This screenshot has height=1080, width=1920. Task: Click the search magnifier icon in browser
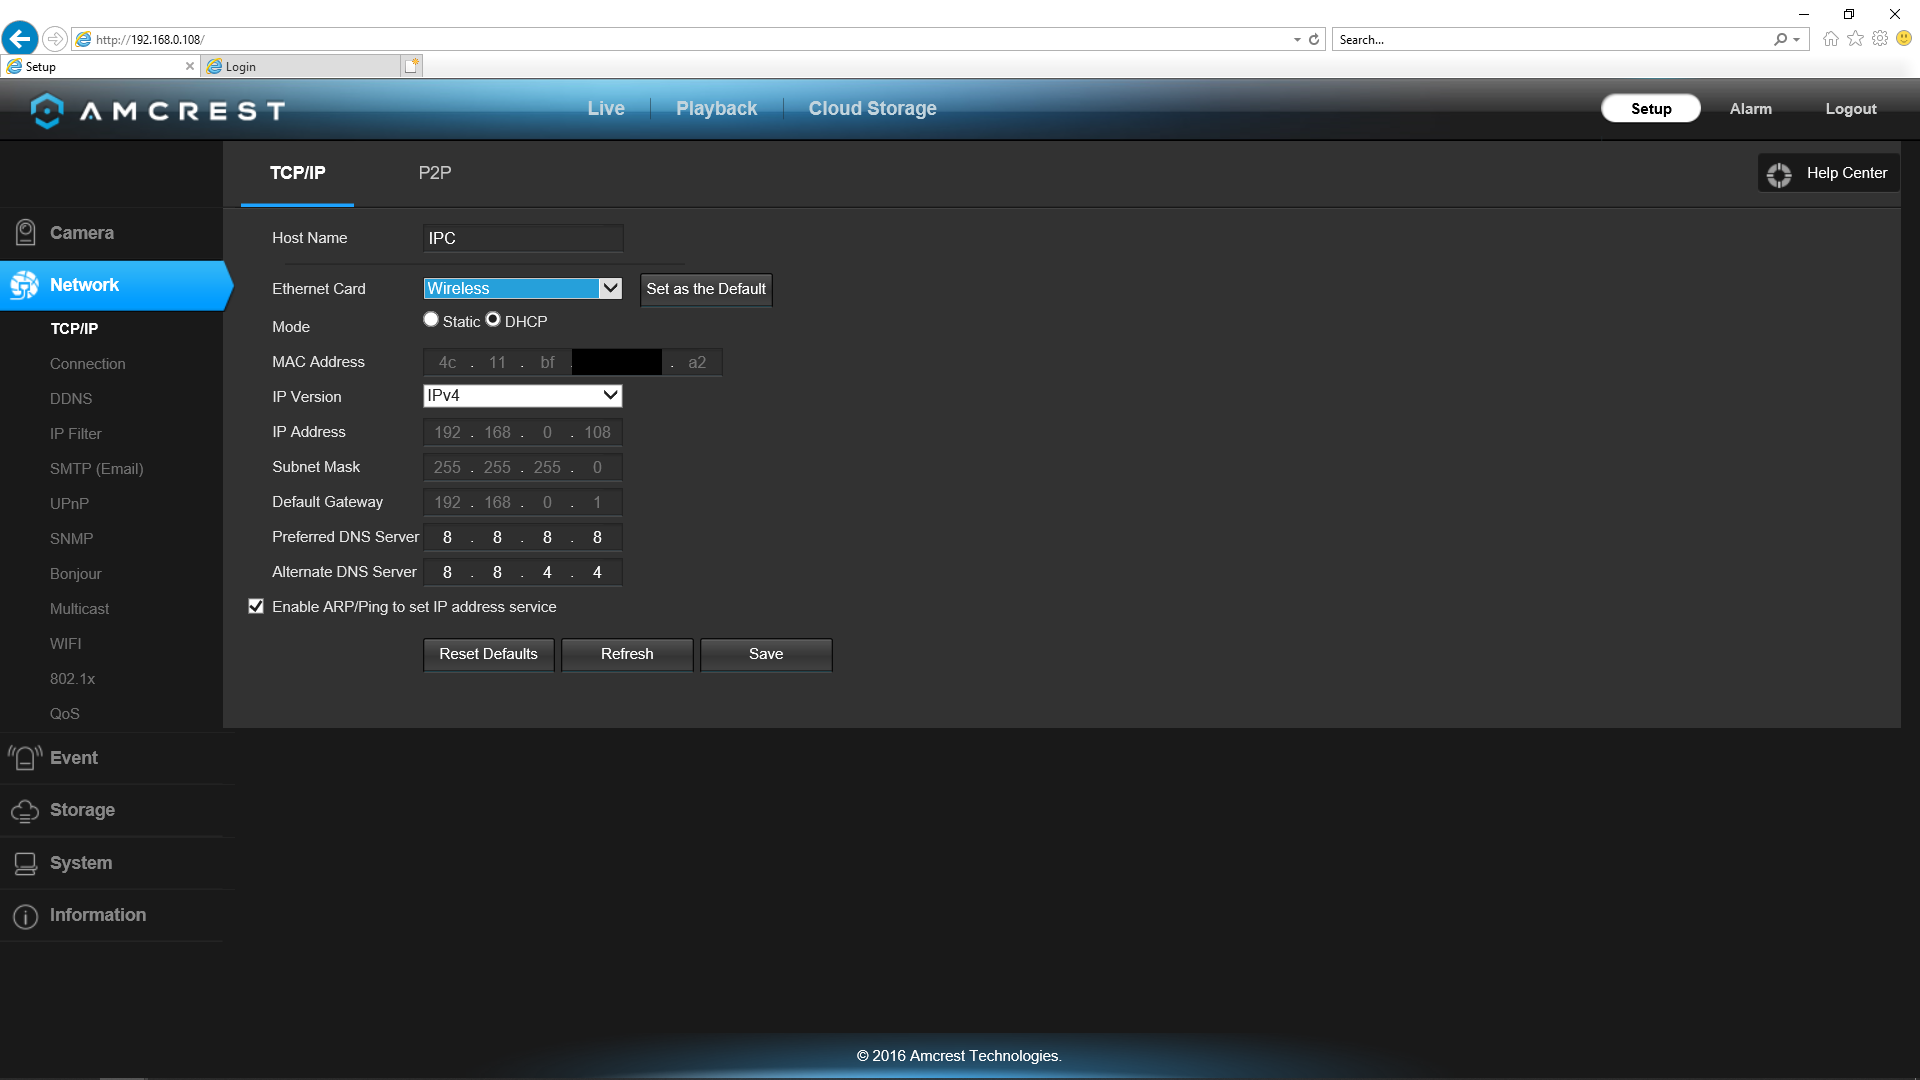[1781, 40]
